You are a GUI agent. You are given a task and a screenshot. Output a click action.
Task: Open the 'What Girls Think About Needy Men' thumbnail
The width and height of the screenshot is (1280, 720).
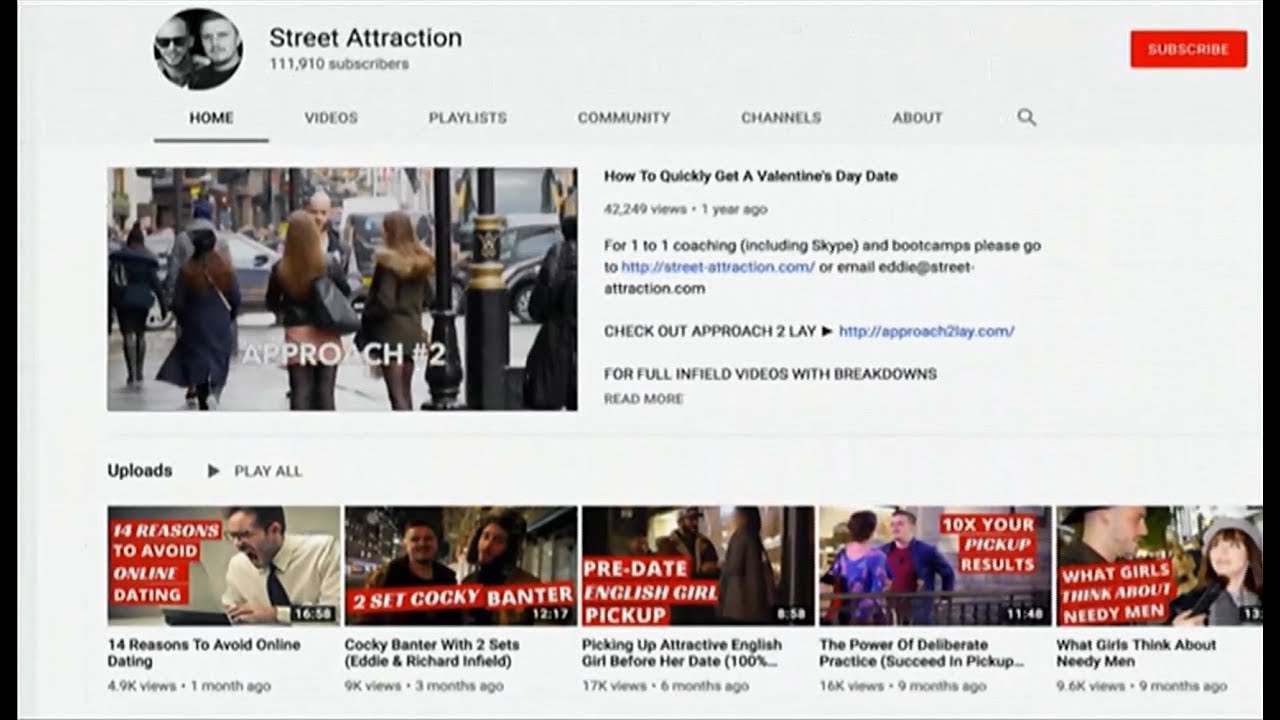point(1159,566)
